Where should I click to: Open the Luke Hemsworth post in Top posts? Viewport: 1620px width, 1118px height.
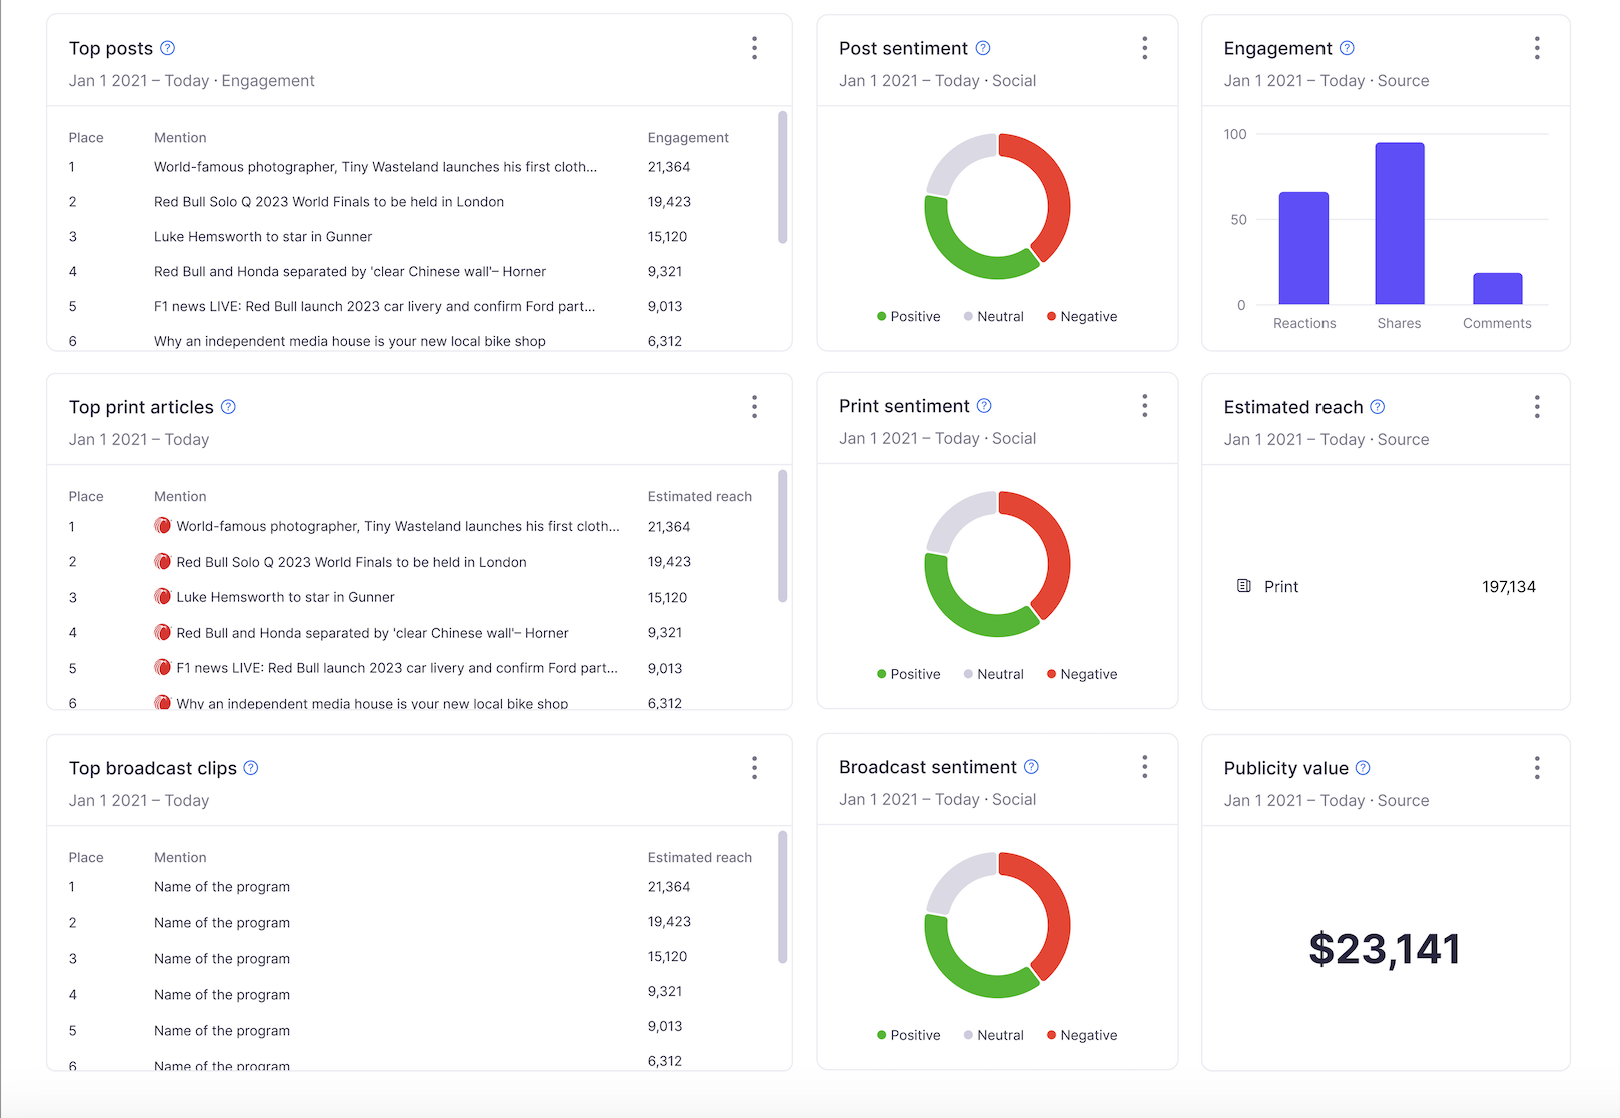(263, 237)
